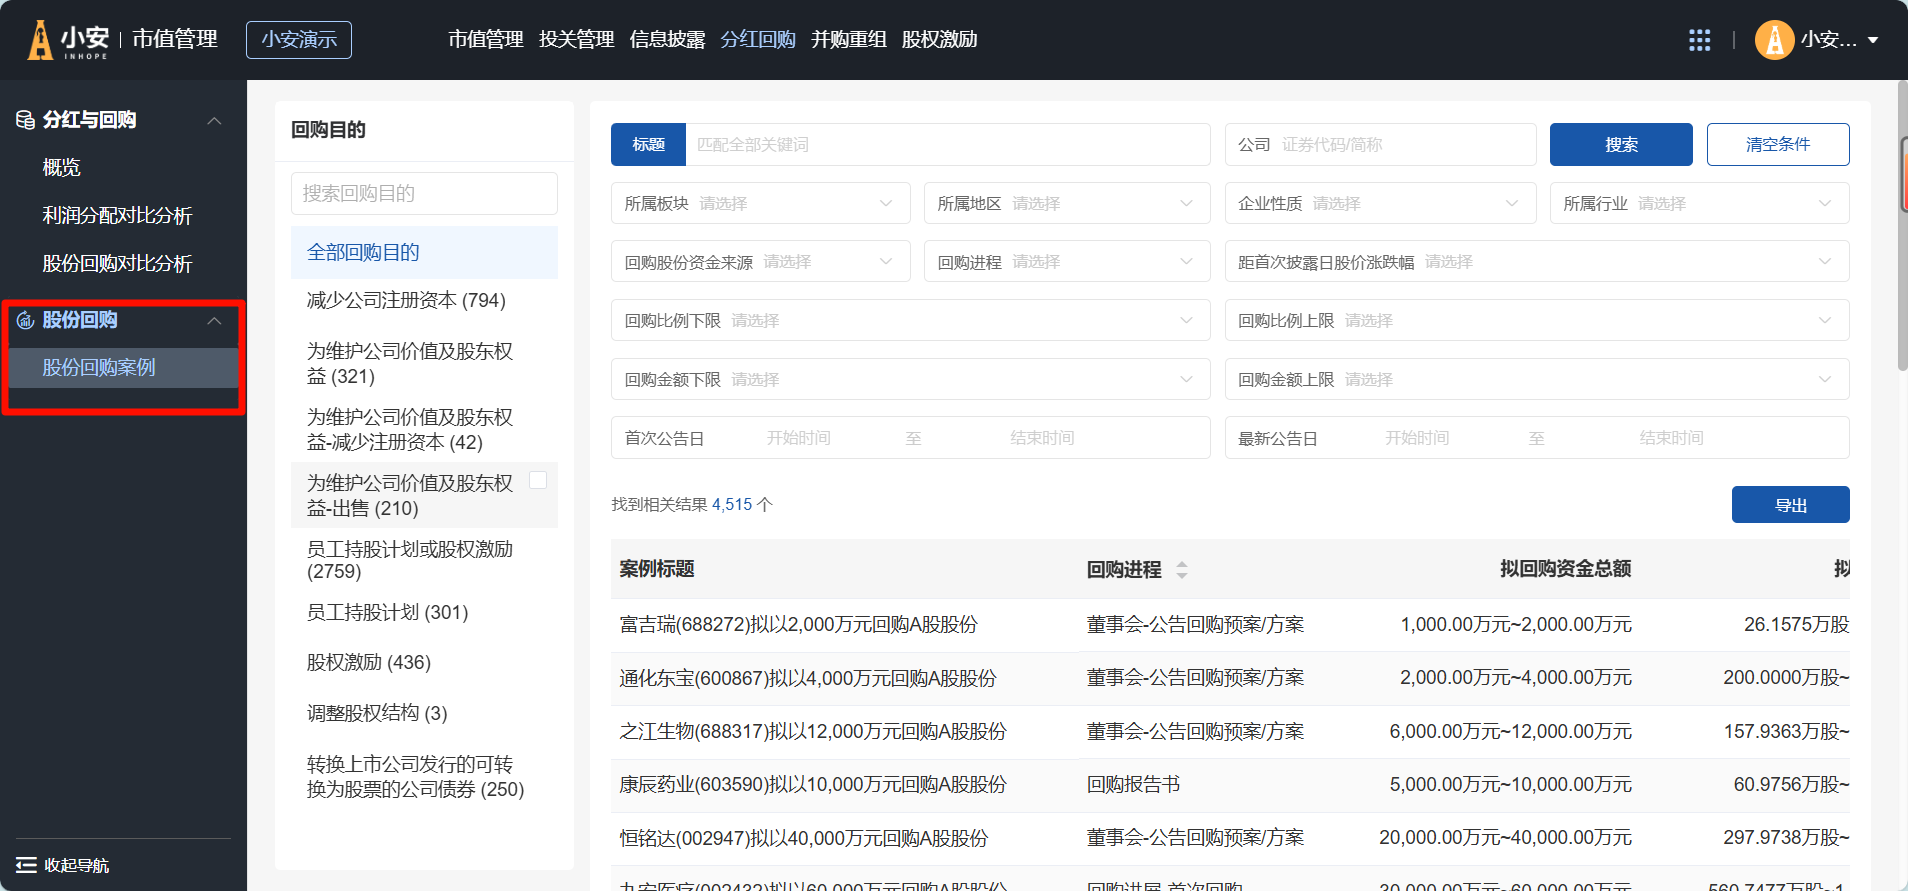Switch to 并购重组 top menu
This screenshot has width=1908, height=891.
pyautogui.click(x=848, y=40)
